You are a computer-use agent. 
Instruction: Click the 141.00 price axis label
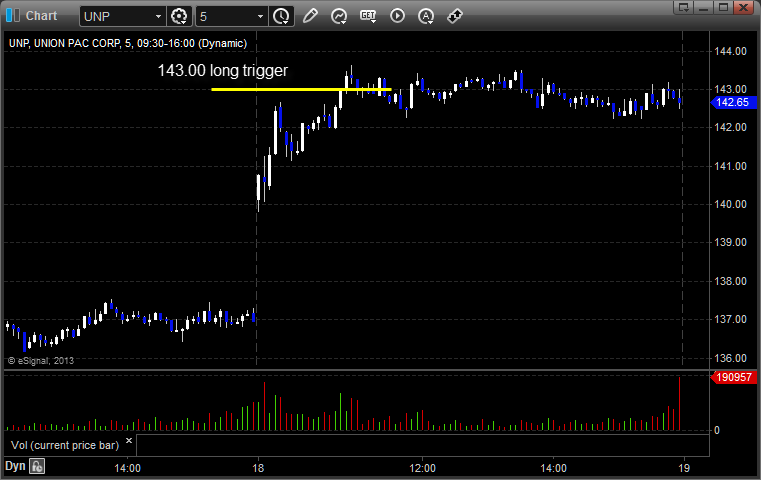coord(730,166)
